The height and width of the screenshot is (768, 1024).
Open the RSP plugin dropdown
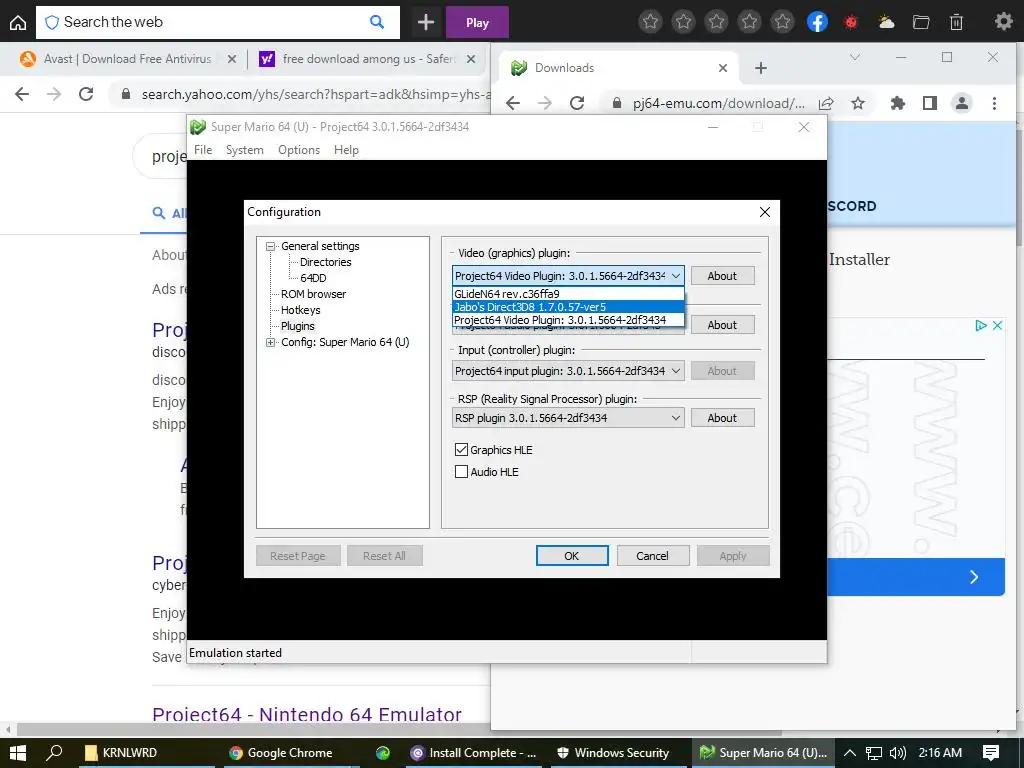[x=568, y=418]
